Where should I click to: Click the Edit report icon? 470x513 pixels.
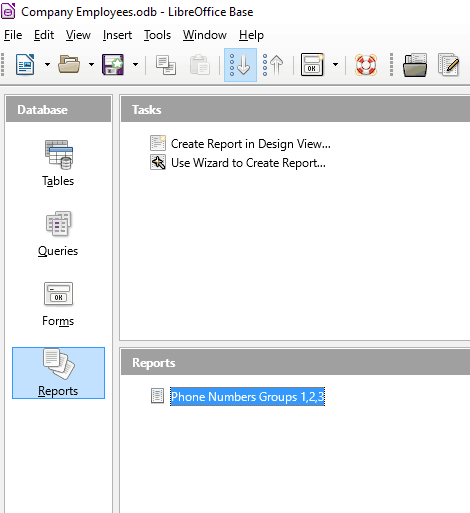tap(449, 65)
